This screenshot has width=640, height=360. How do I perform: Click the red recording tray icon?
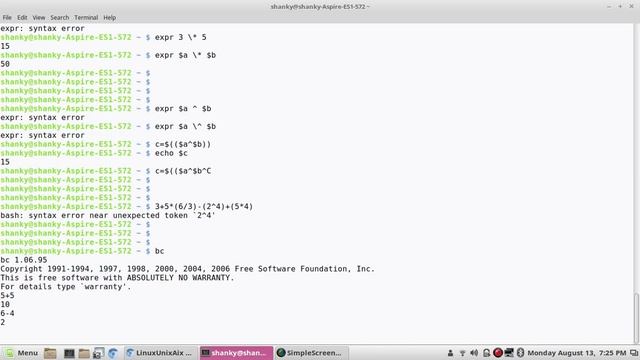[x=498, y=353]
